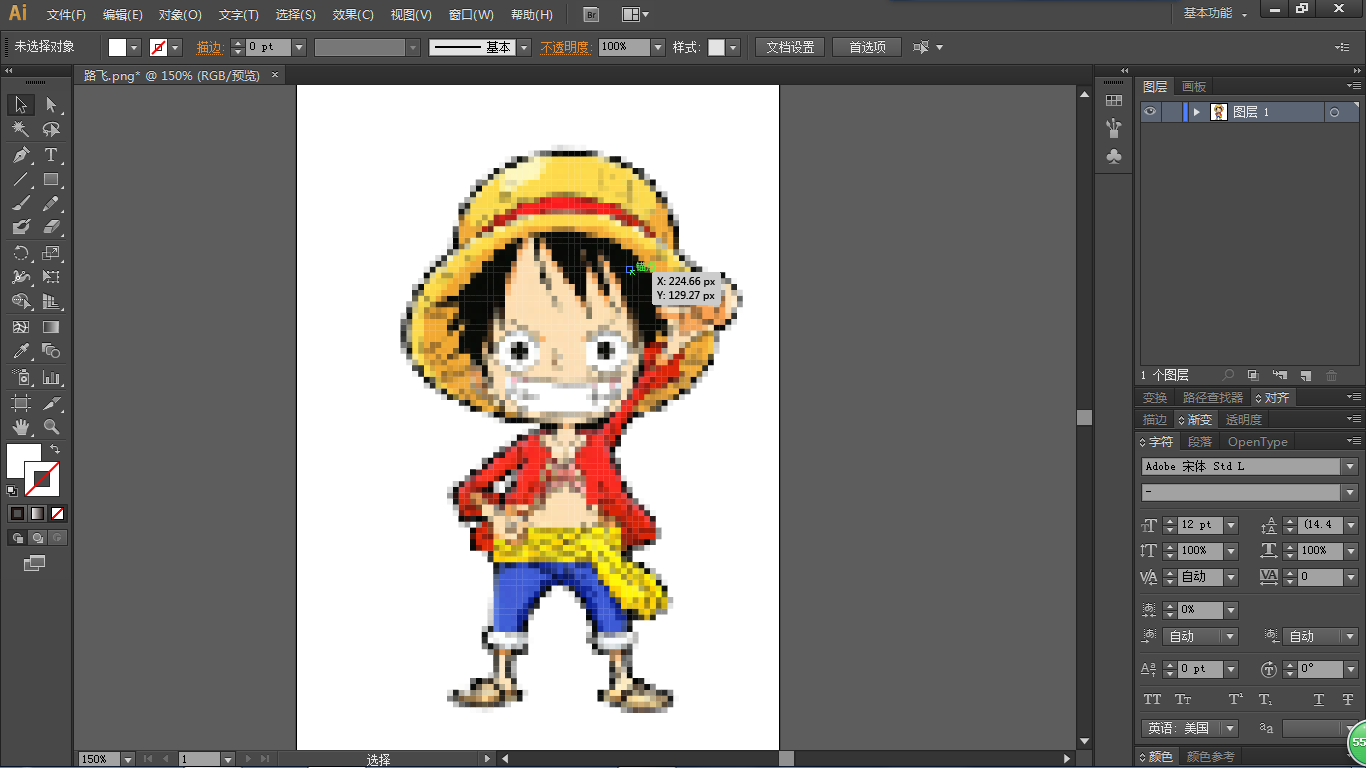
Task: Pick the Gradient tool
Action: click(51, 327)
